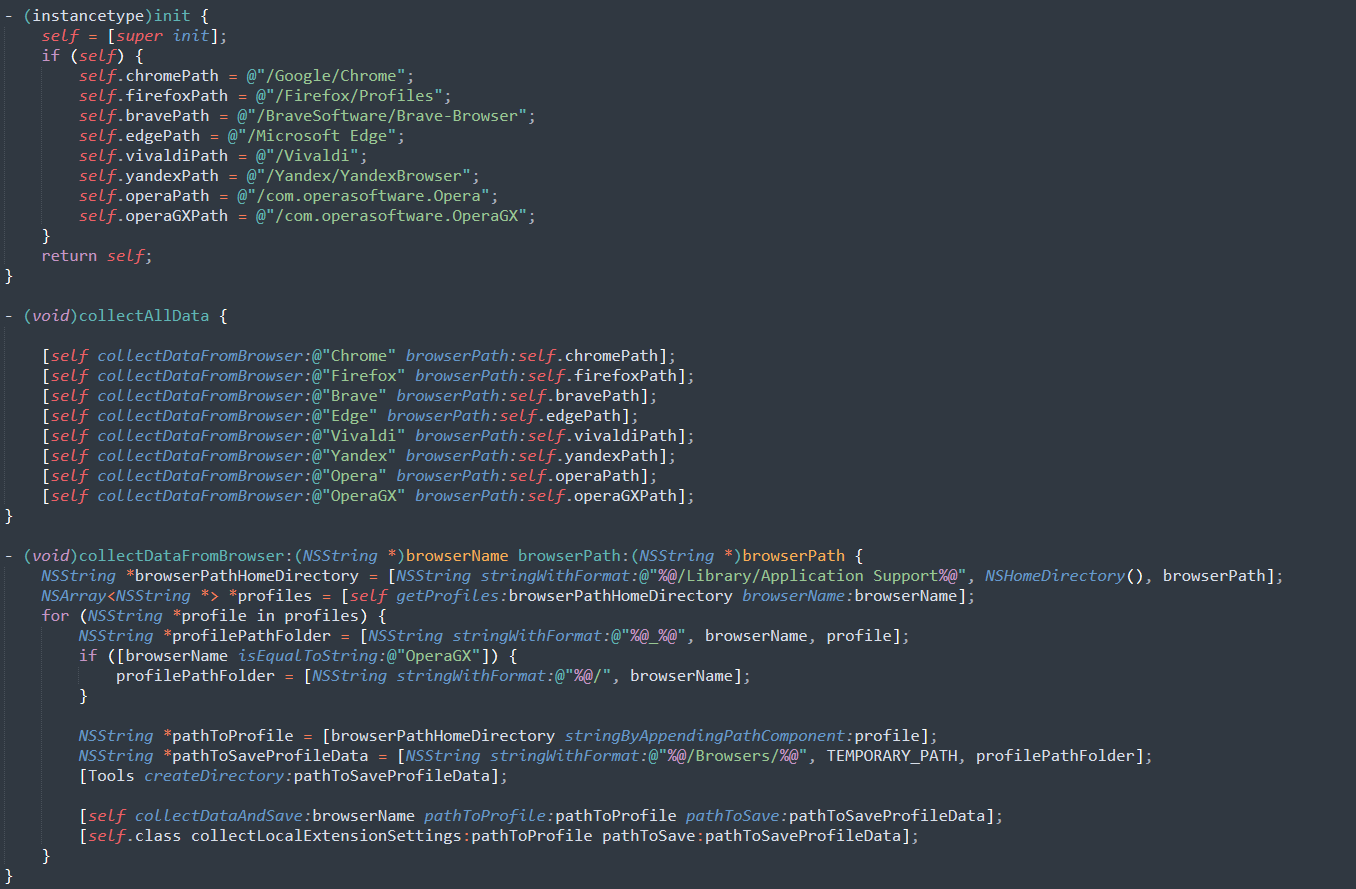Click the "for (NSString *profile in profiles)" line
Screen dimensions: 1356x889
[214, 616]
